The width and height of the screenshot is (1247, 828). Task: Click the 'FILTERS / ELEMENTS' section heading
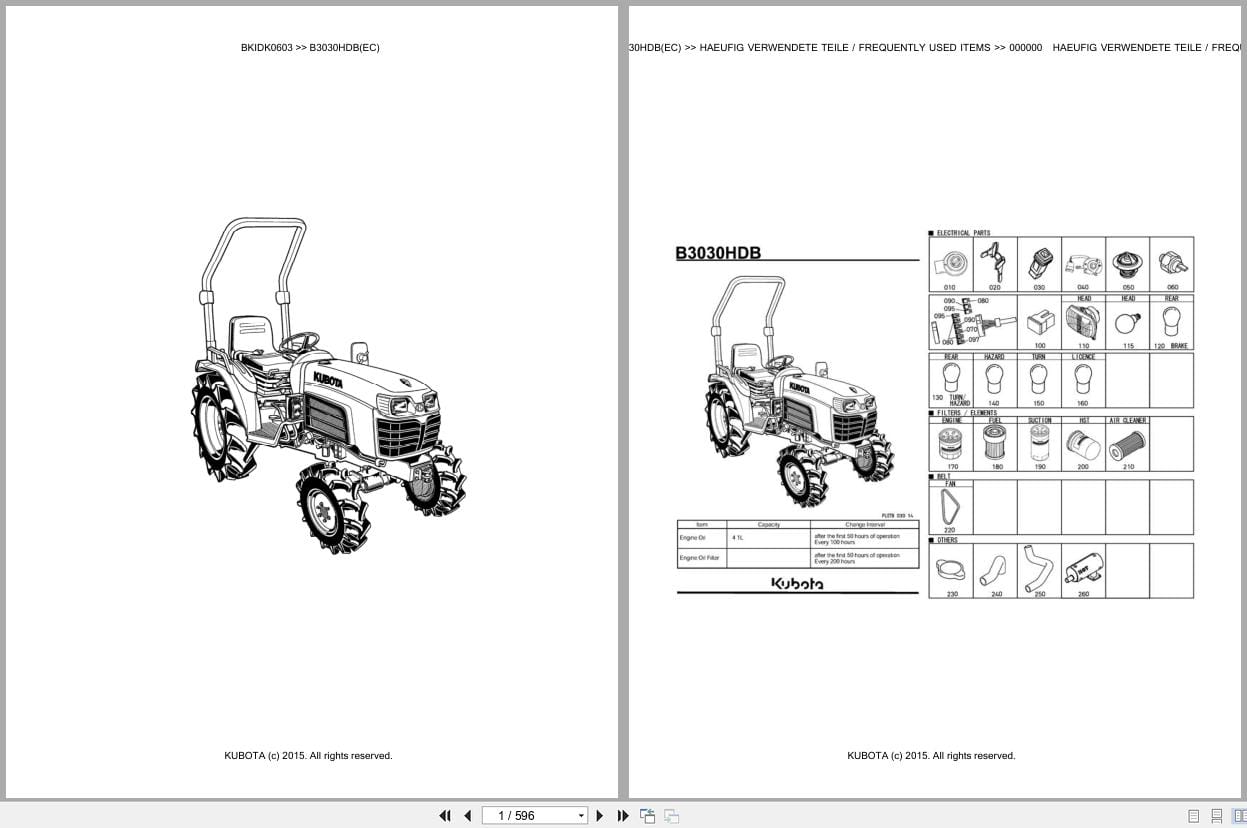pyautogui.click(x=966, y=413)
